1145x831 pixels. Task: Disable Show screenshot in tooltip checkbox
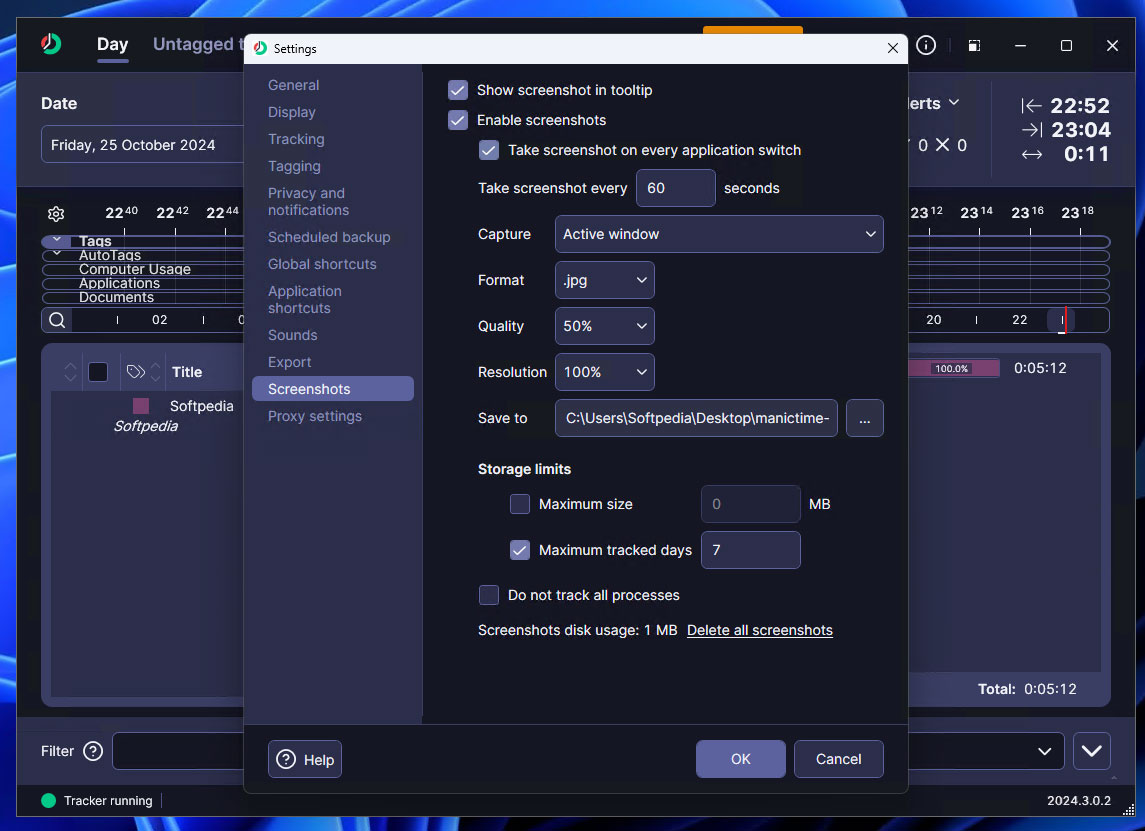coord(458,90)
